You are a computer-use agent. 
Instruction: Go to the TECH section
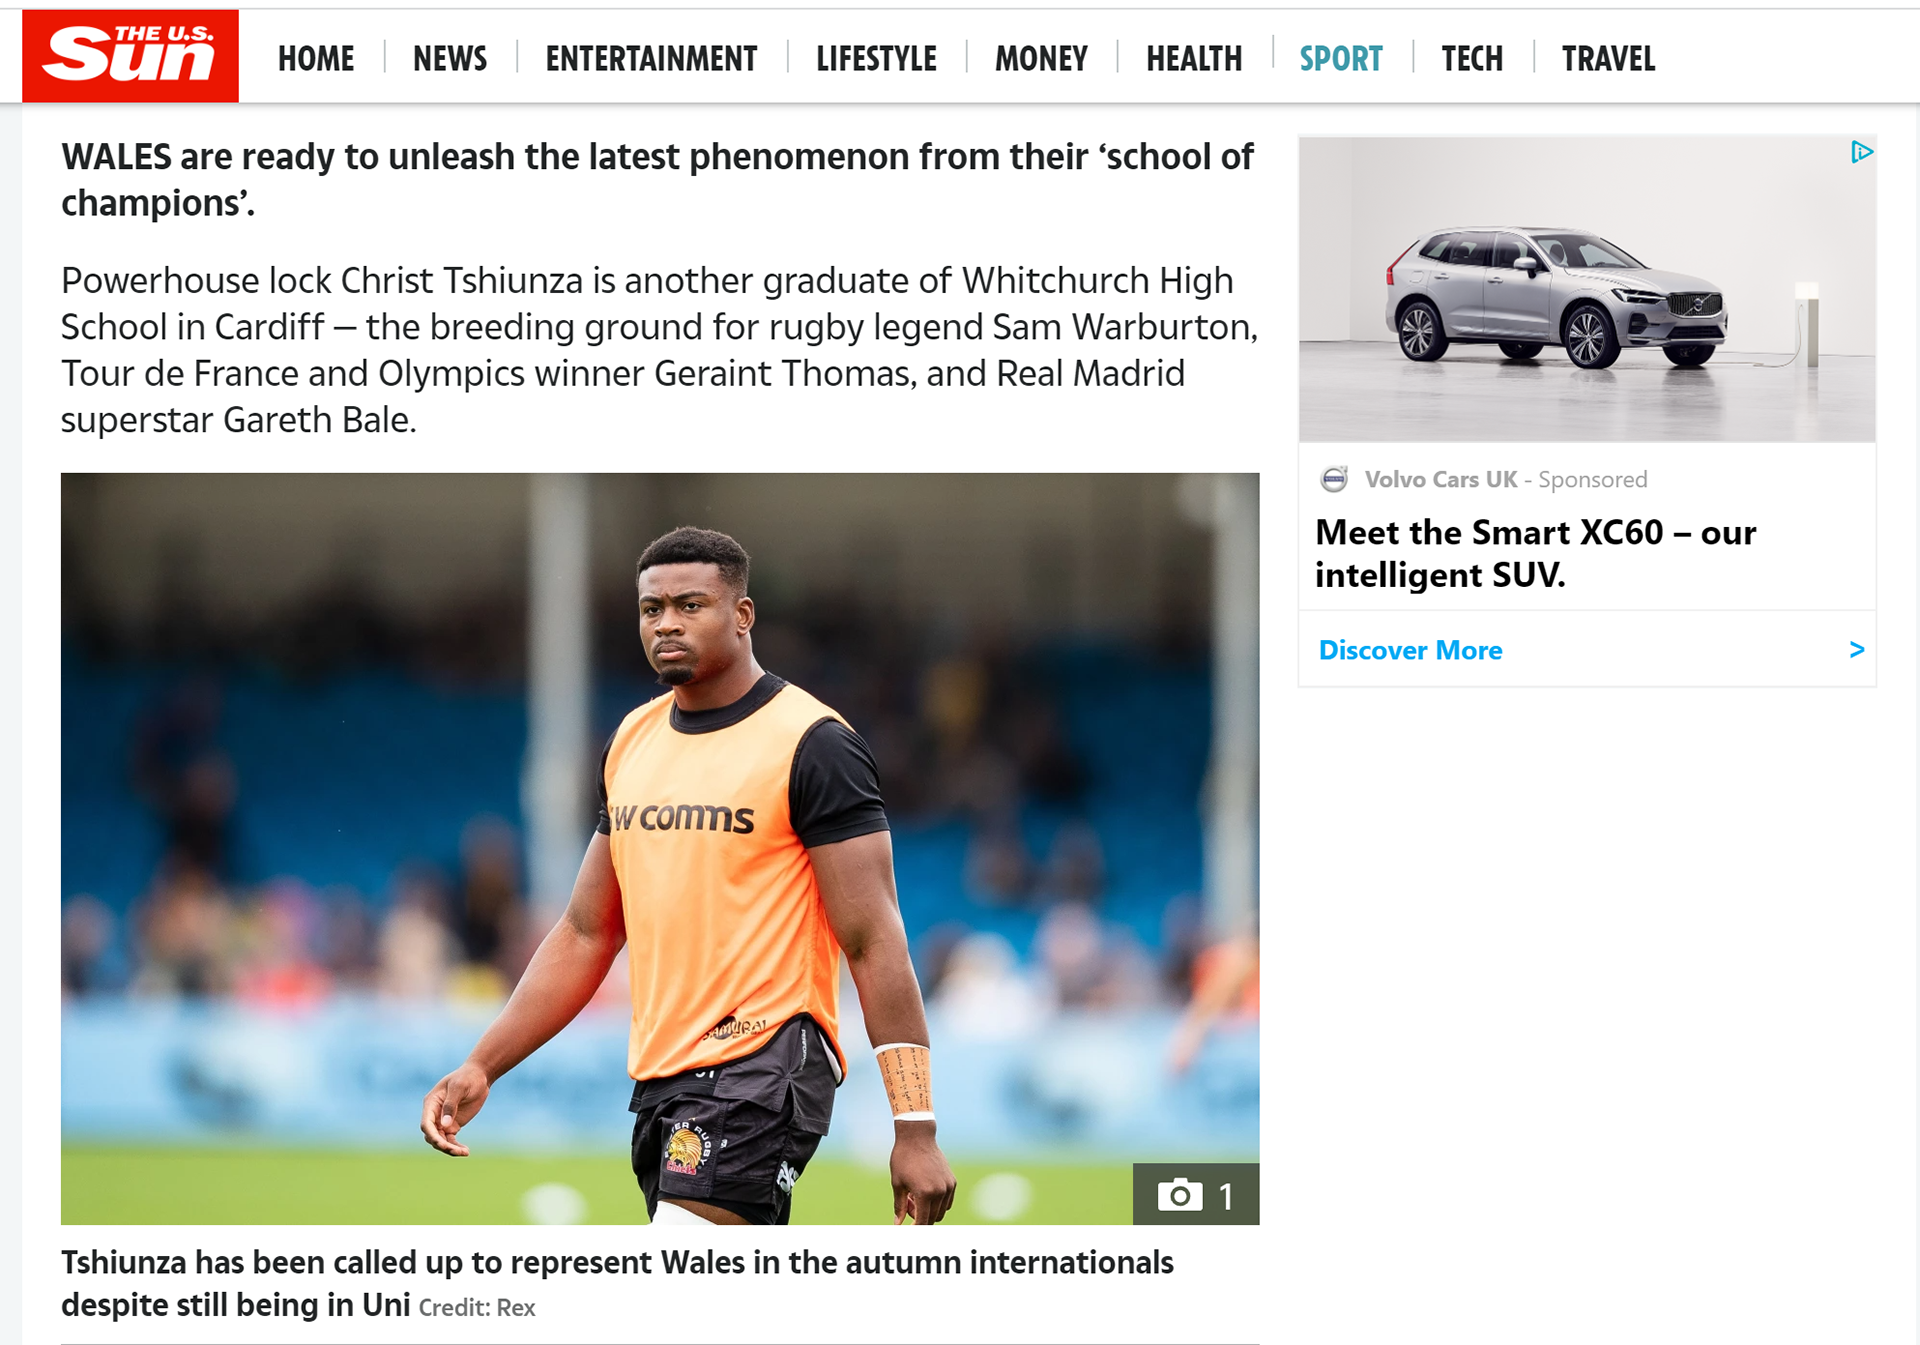1472,59
